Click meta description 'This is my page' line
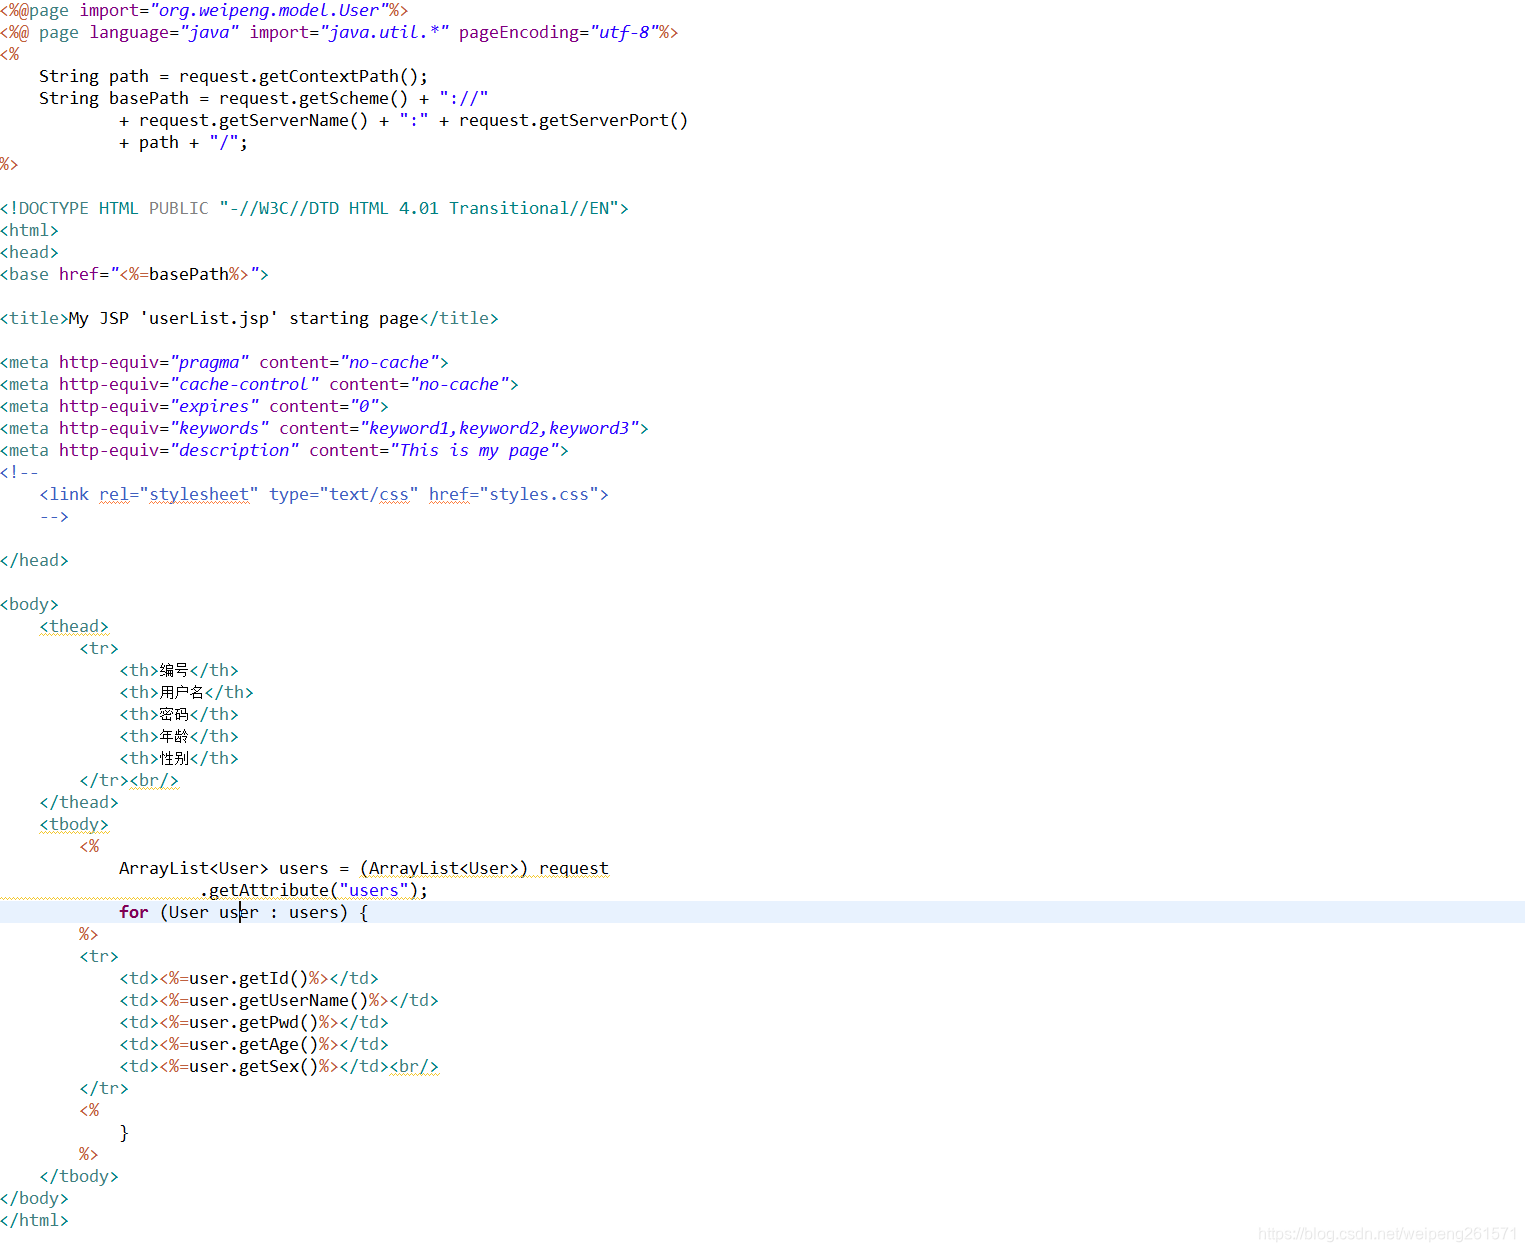Screen dimensions: 1525x1252 point(284,450)
